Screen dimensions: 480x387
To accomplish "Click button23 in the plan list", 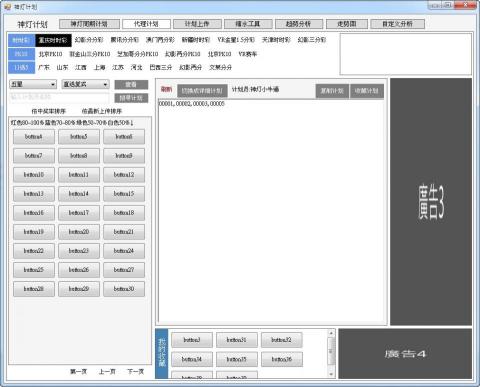I will pyautogui.click(x=79, y=251).
